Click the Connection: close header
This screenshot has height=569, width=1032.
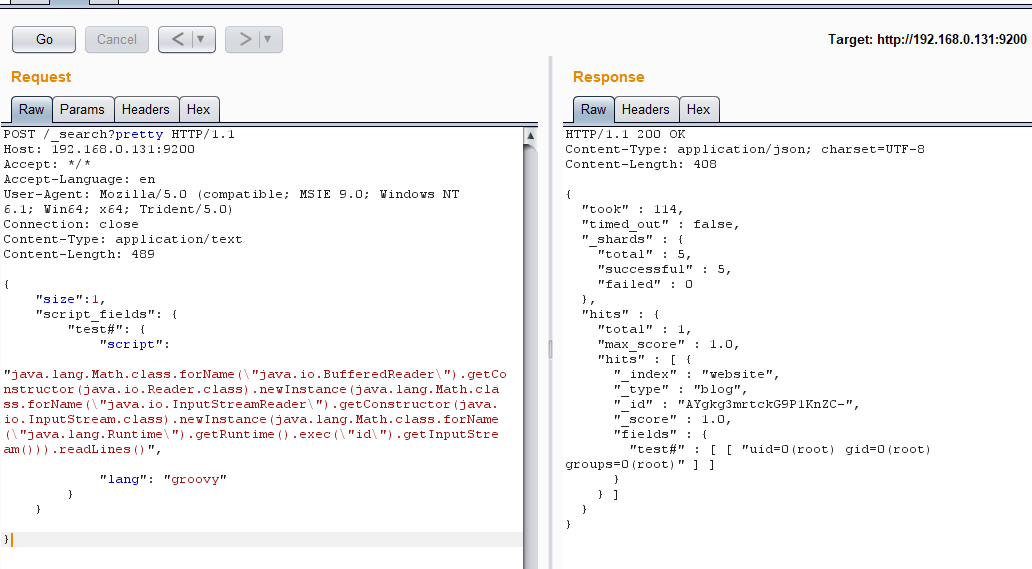pyautogui.click(x=71, y=224)
